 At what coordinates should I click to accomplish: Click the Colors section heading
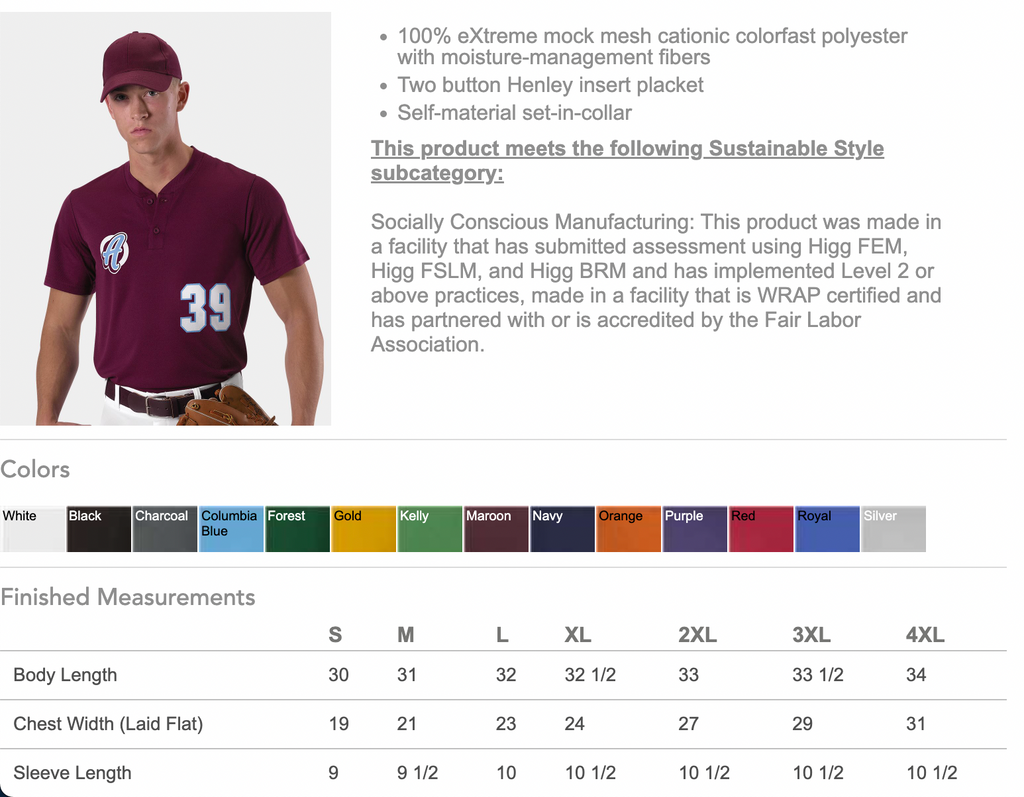tap(36, 469)
